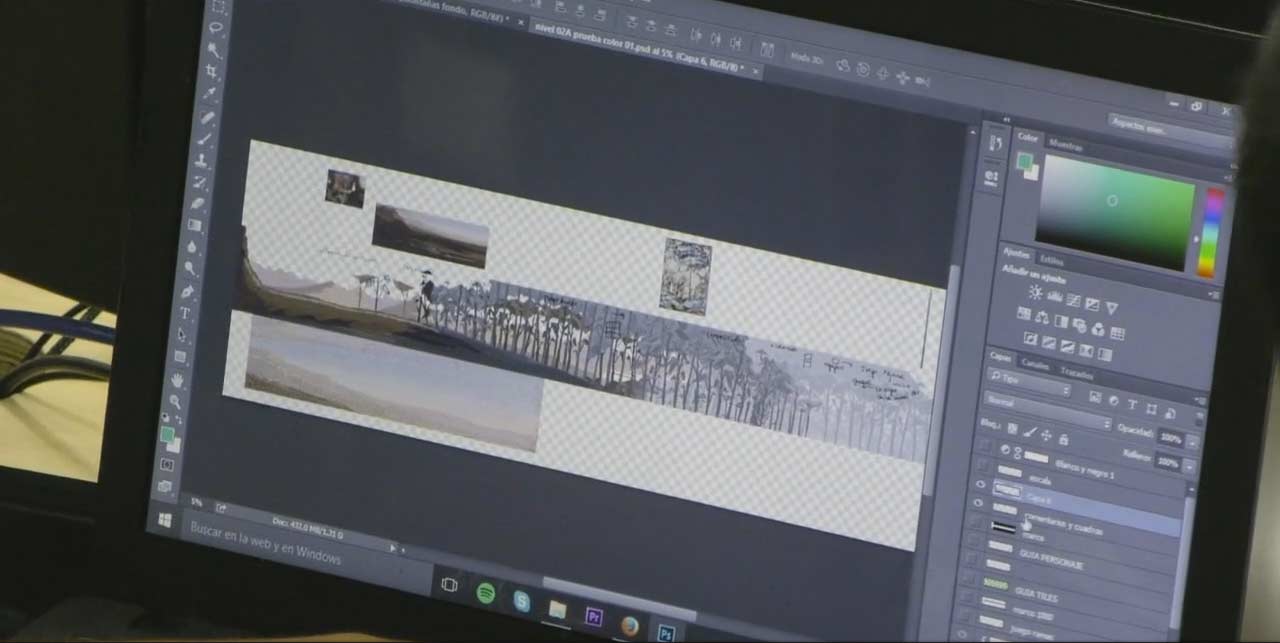Open the Normal blend mode dropdown
Viewport: 1280px width, 643px height.
[x=1047, y=411]
